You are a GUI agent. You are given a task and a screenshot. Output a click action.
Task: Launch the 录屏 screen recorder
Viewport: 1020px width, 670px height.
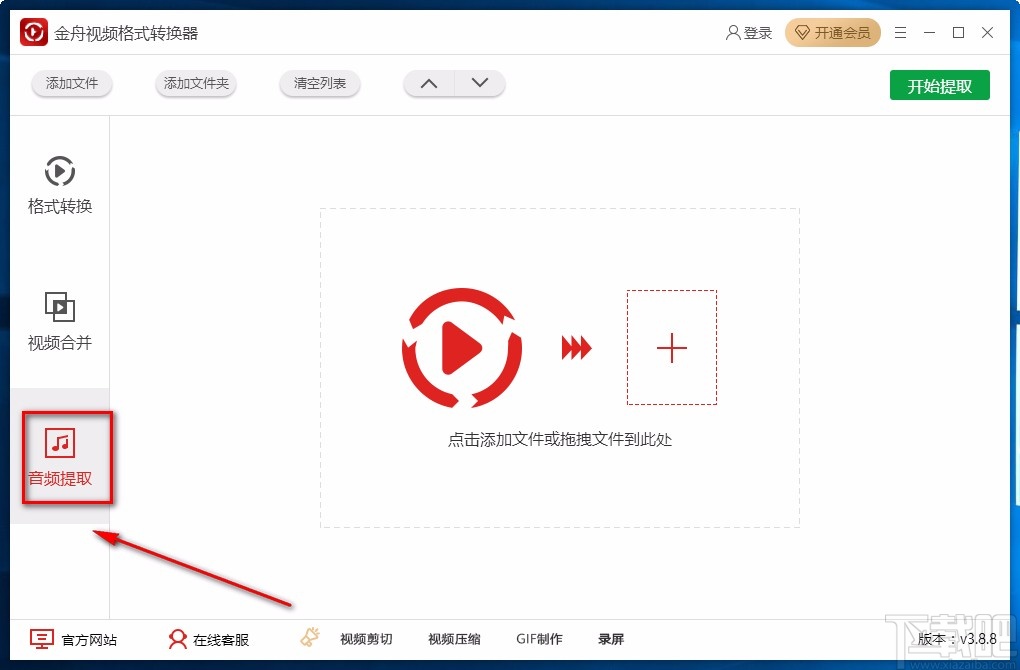[x=611, y=639]
